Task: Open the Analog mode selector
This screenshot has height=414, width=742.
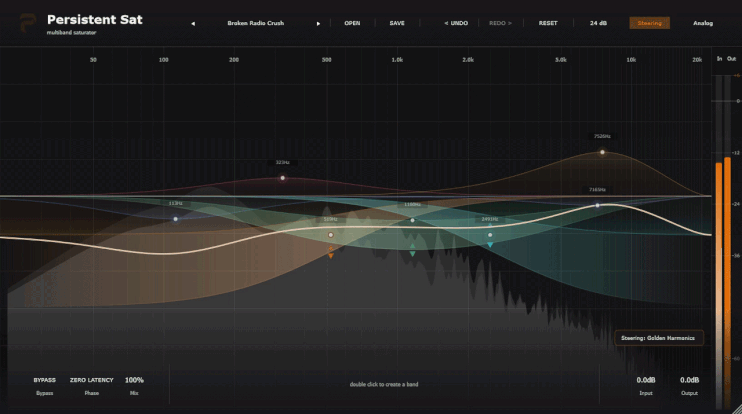Action: 703,23
